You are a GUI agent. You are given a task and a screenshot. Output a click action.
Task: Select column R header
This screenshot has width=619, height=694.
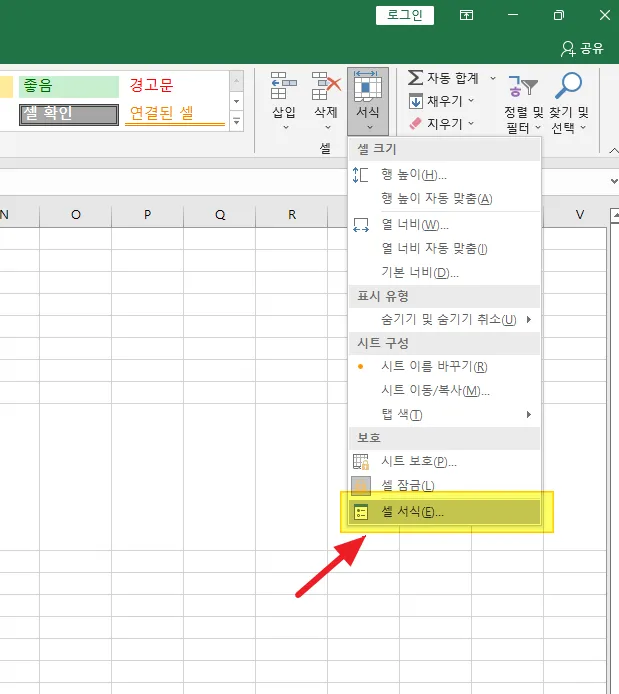click(292, 215)
